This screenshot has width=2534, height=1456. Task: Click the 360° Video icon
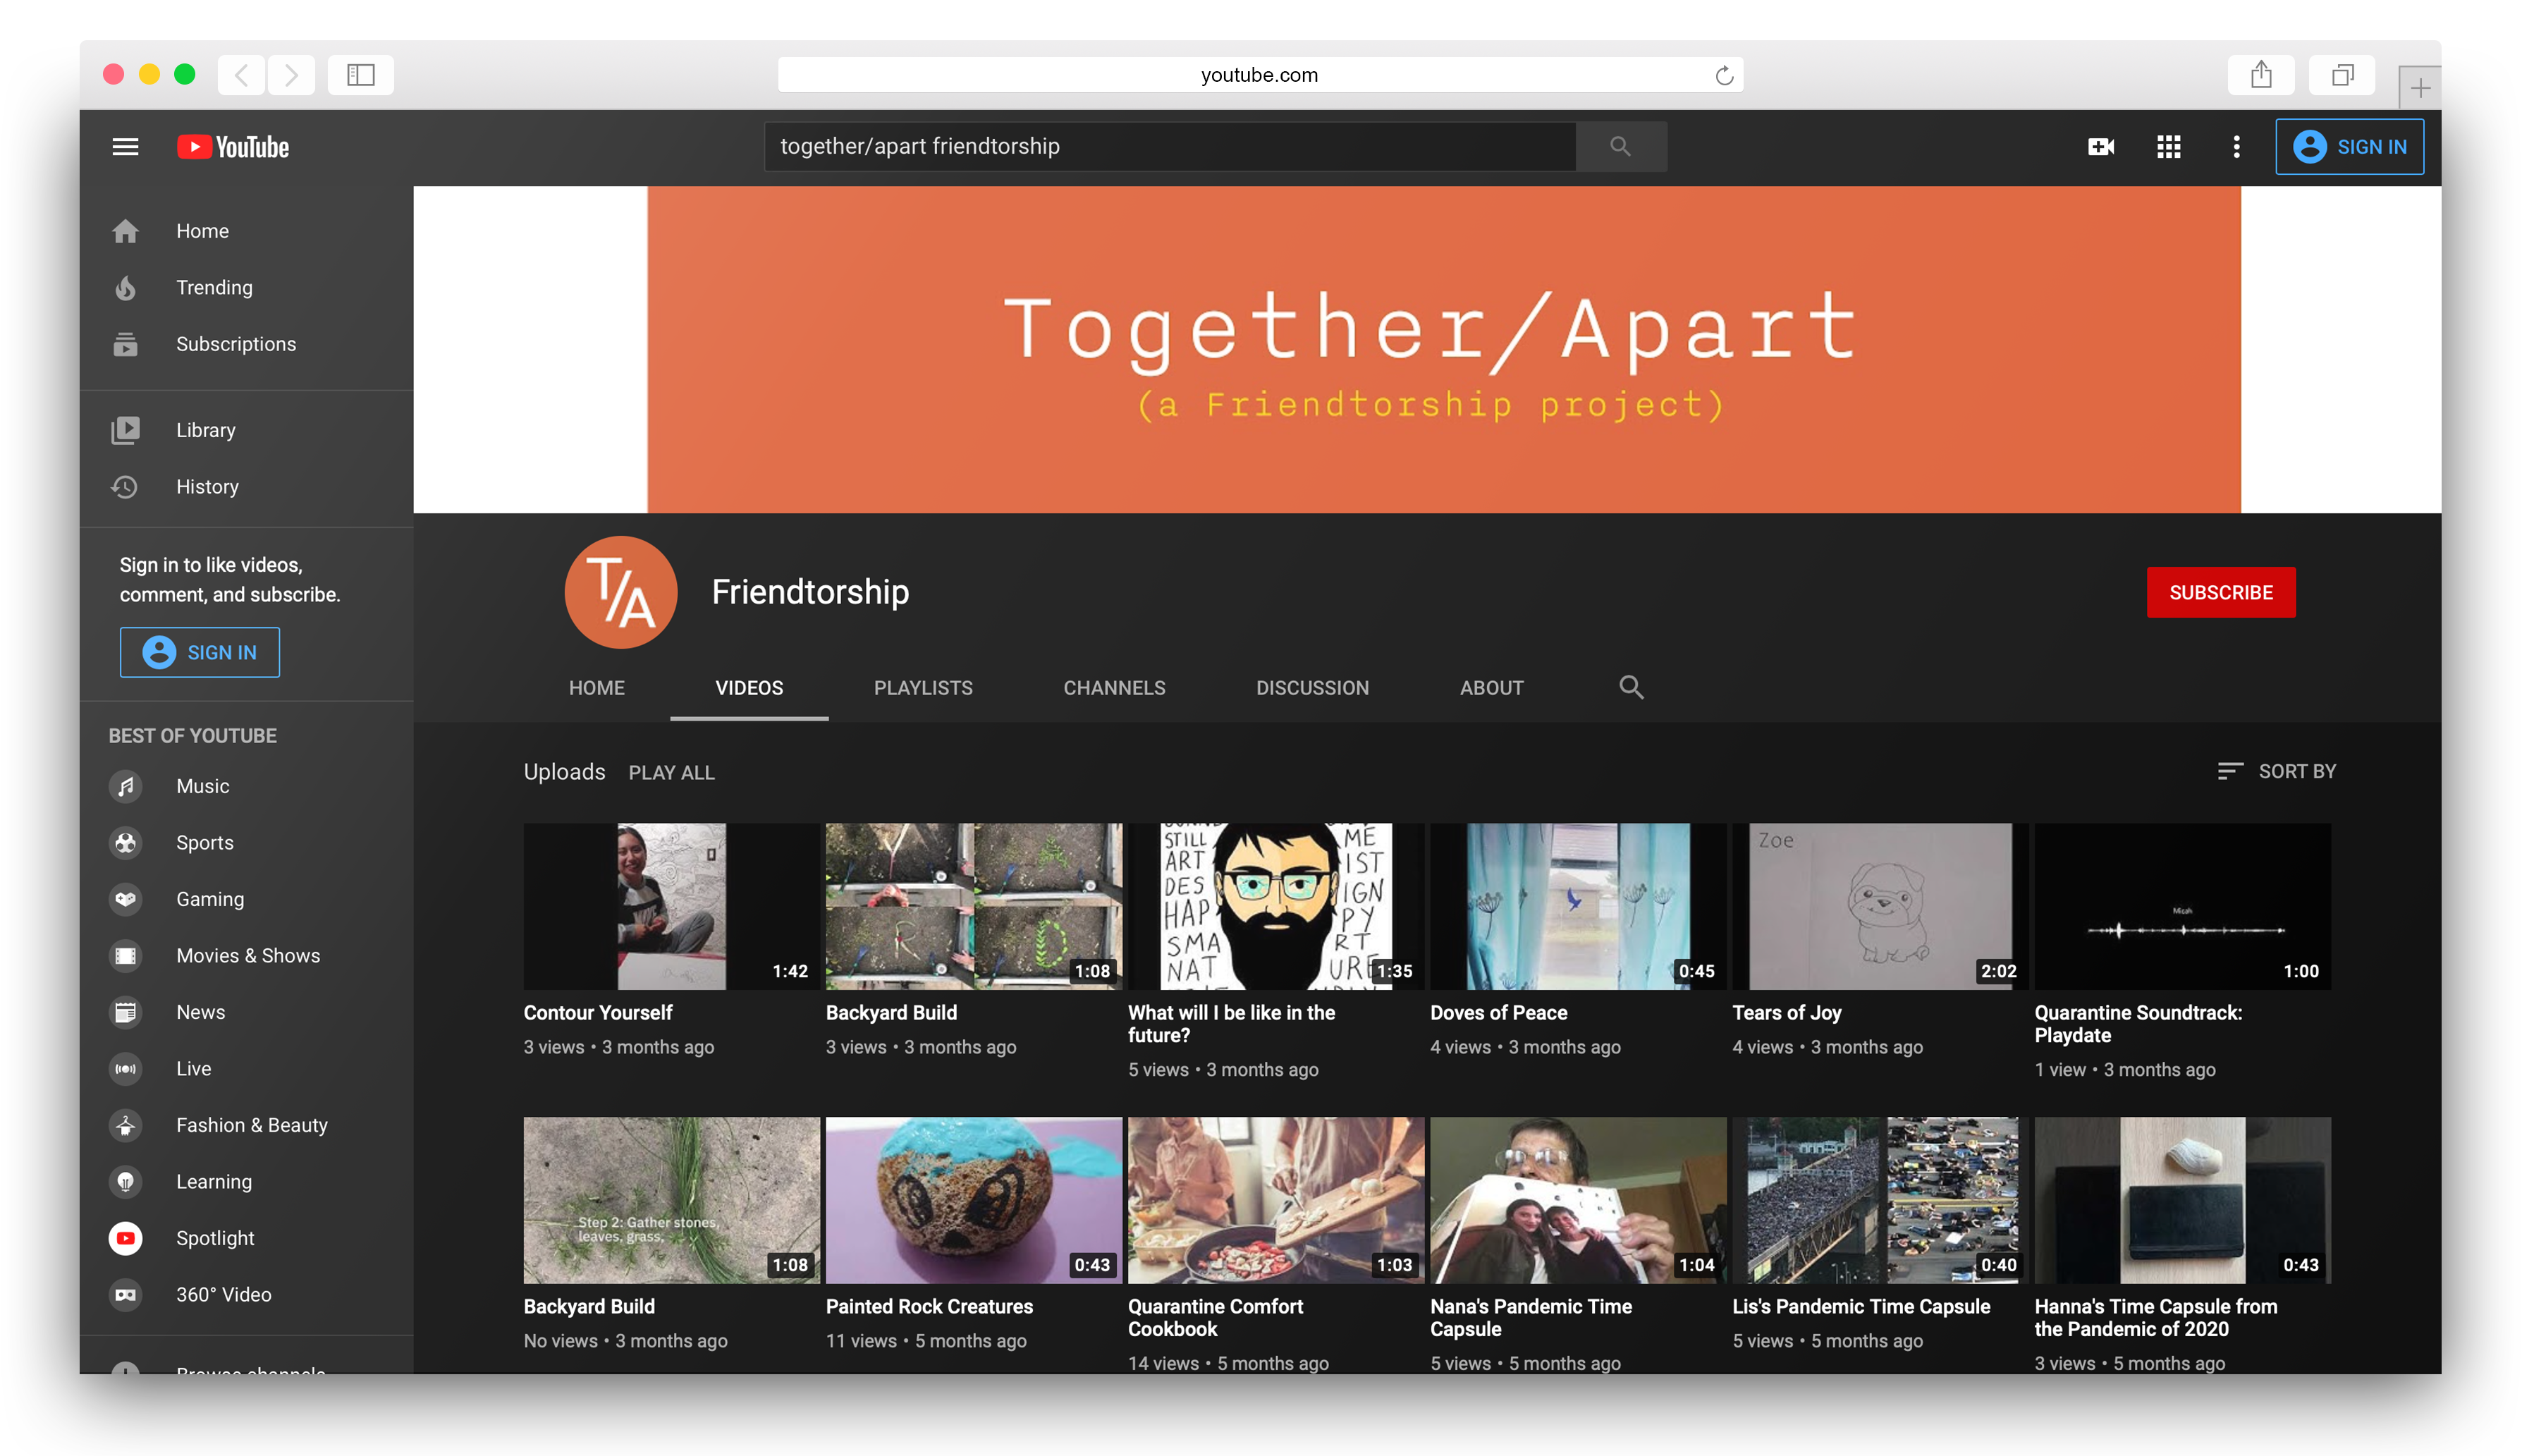point(125,1295)
